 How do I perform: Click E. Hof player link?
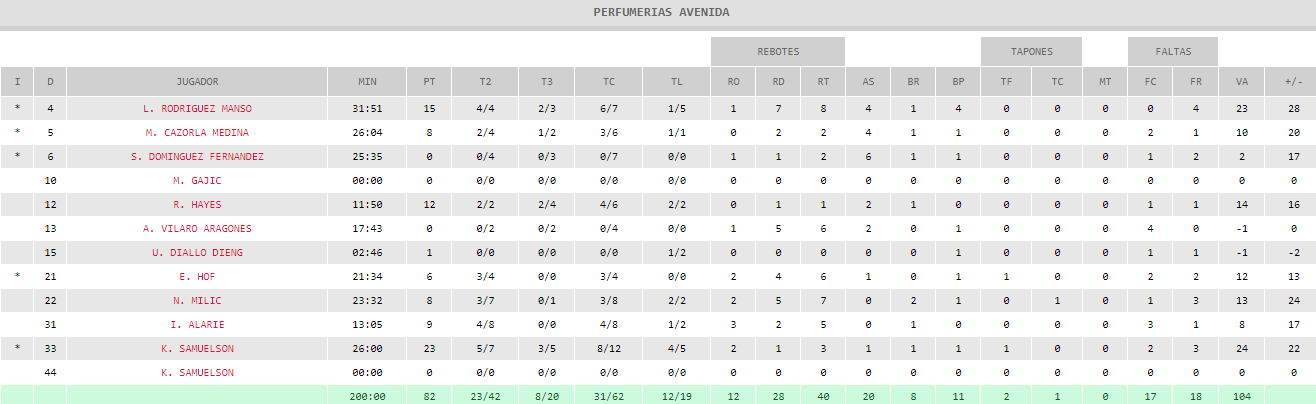[x=197, y=276]
